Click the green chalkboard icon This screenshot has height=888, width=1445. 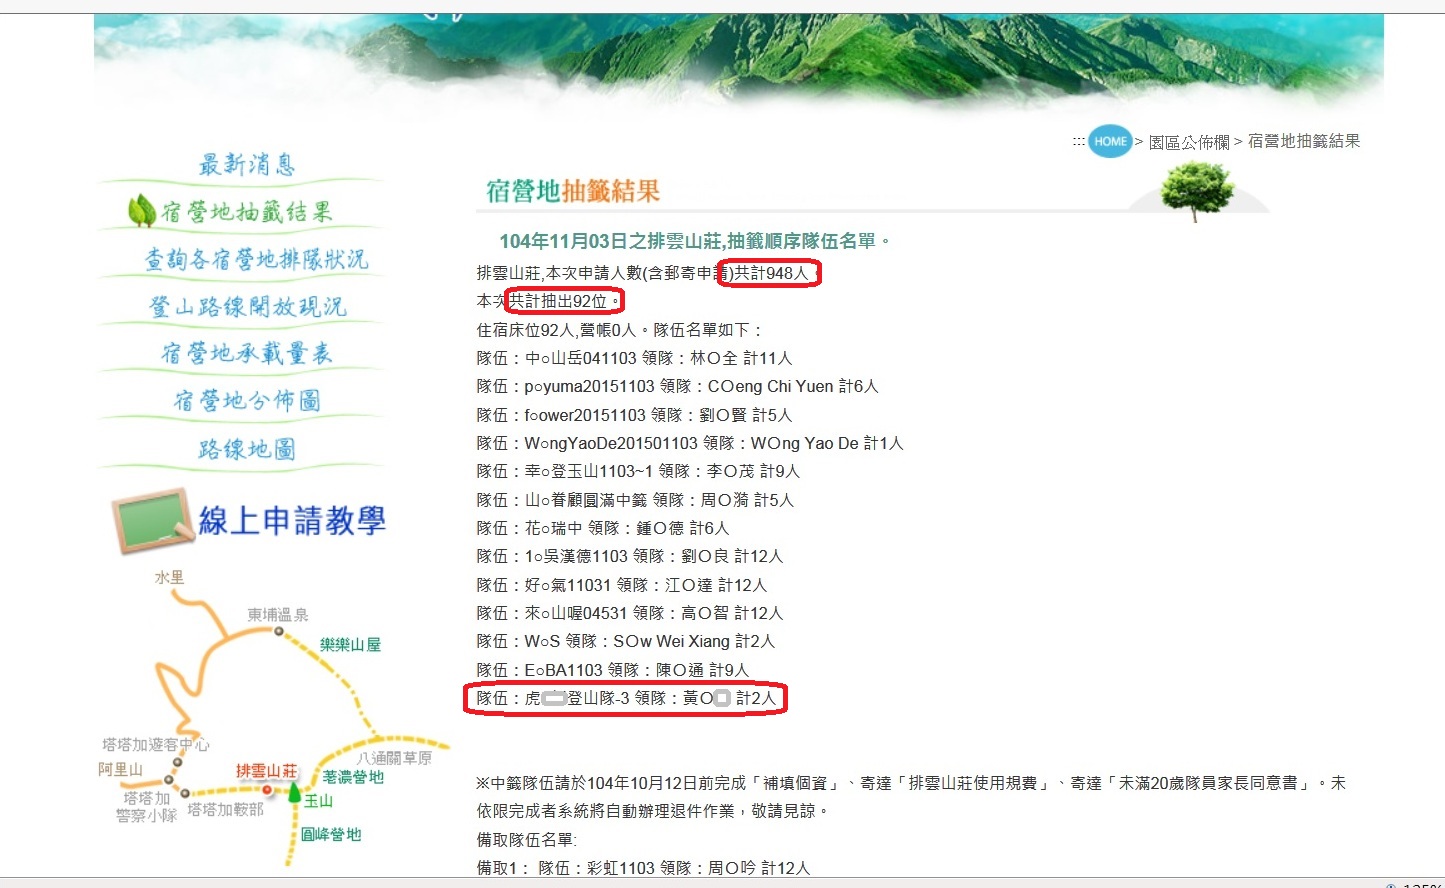(153, 521)
